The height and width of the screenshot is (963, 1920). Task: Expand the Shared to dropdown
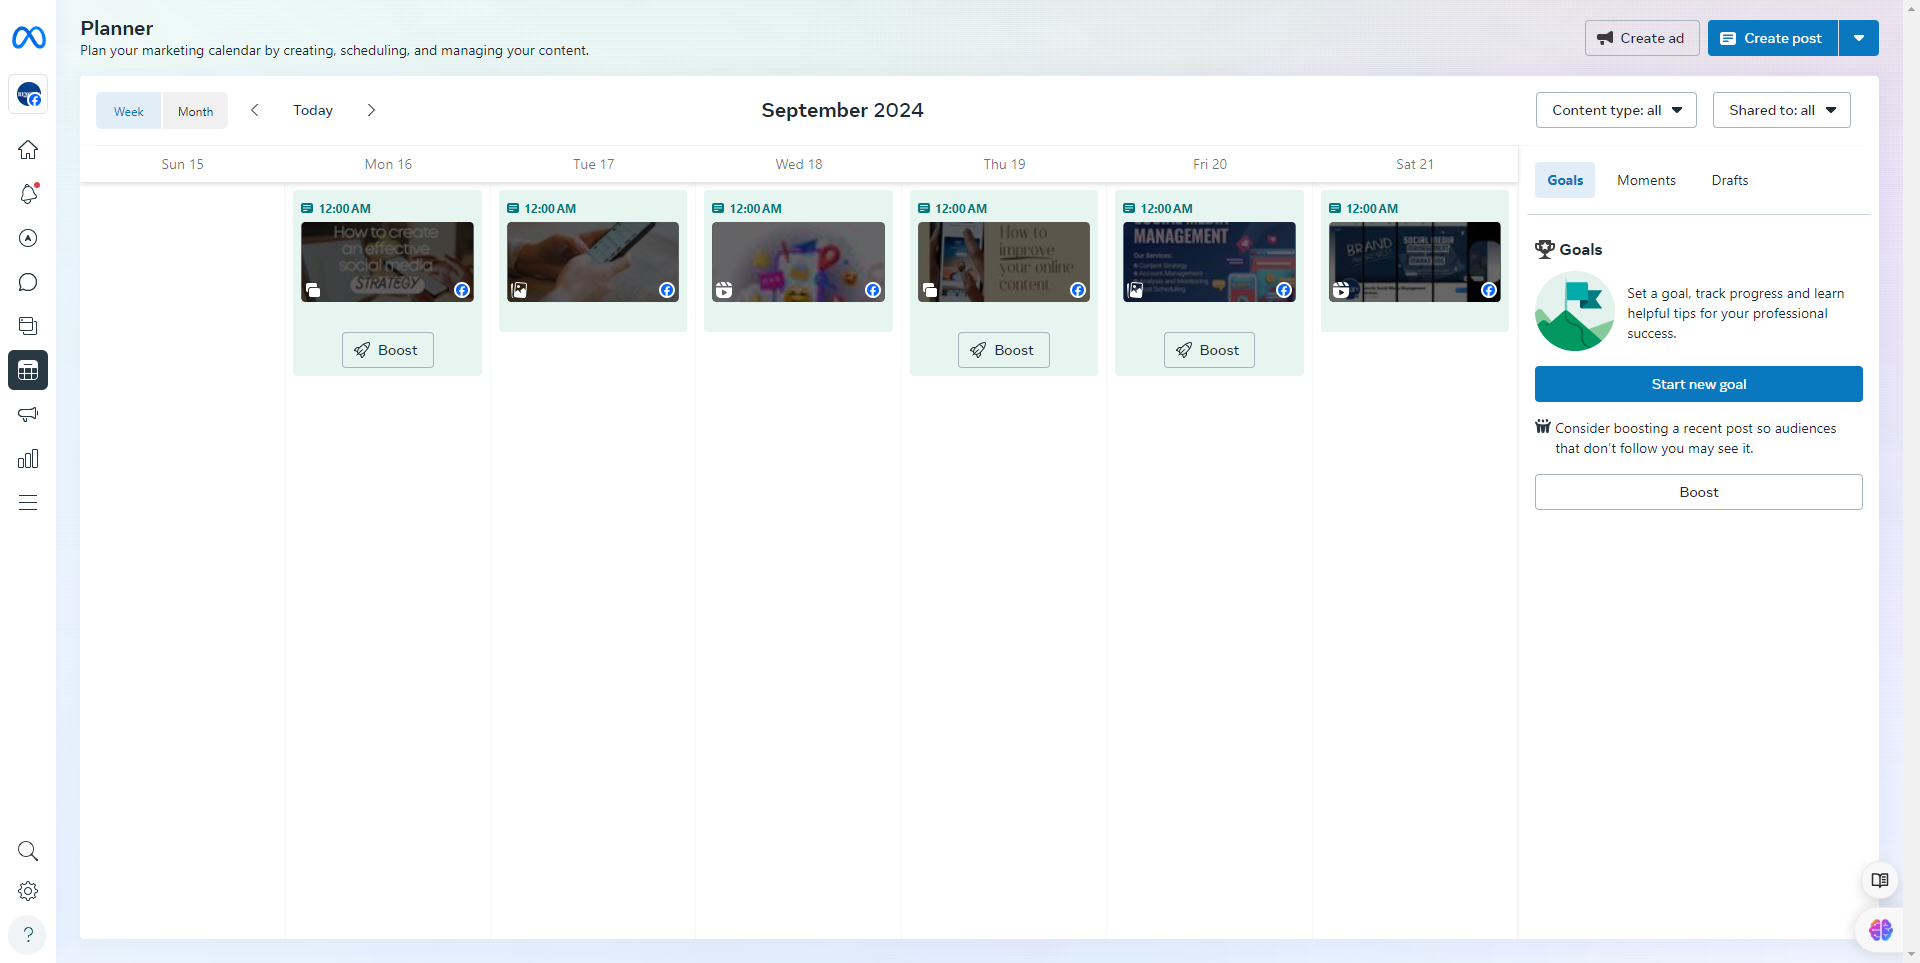pos(1781,110)
